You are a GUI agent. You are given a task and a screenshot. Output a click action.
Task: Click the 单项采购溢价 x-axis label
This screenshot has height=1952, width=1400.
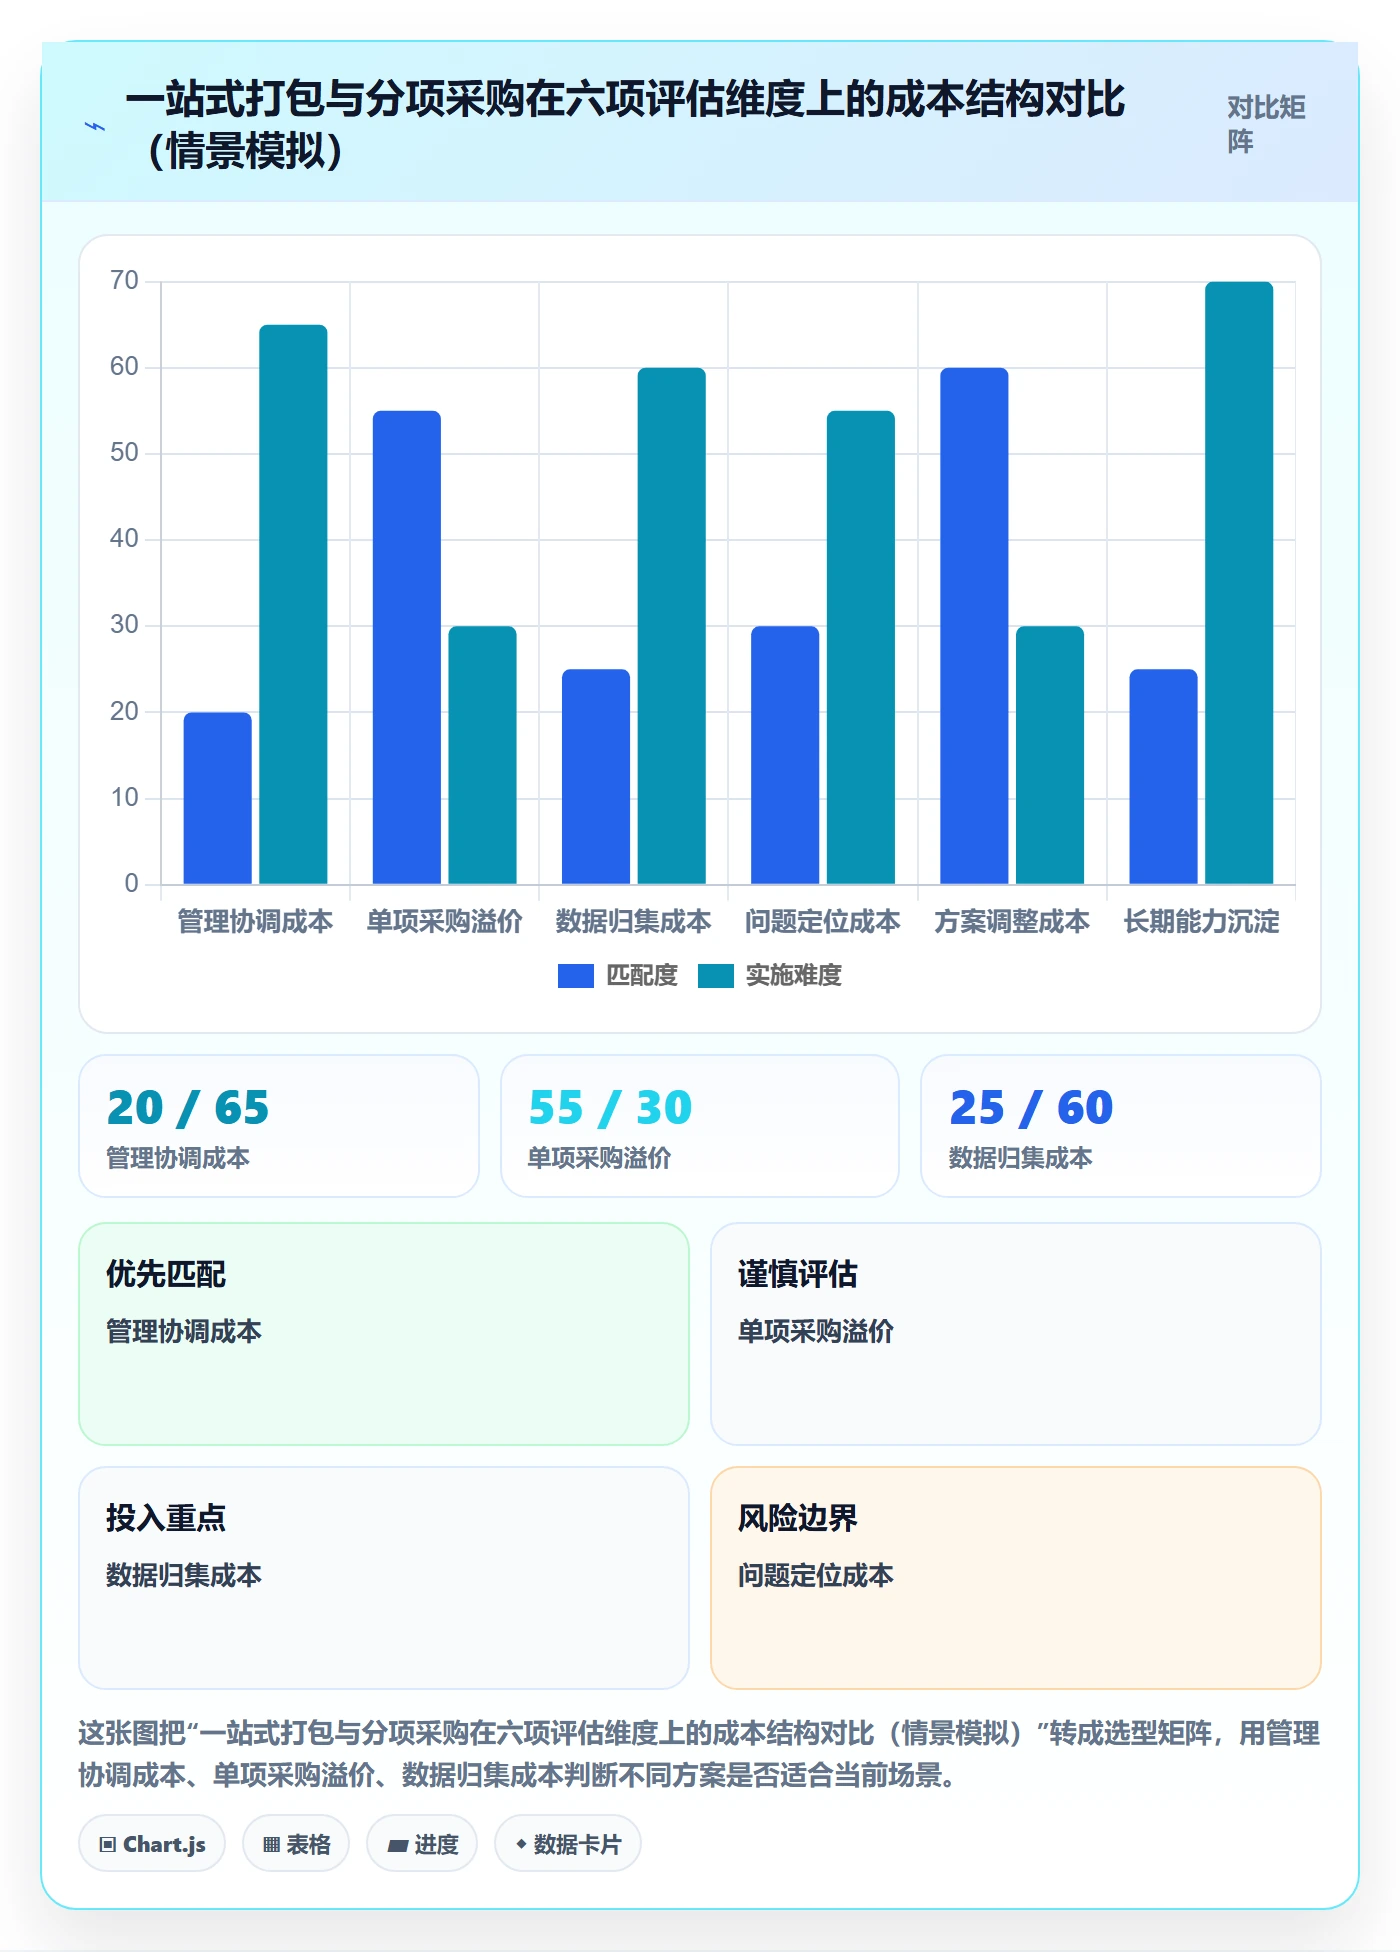[444, 921]
